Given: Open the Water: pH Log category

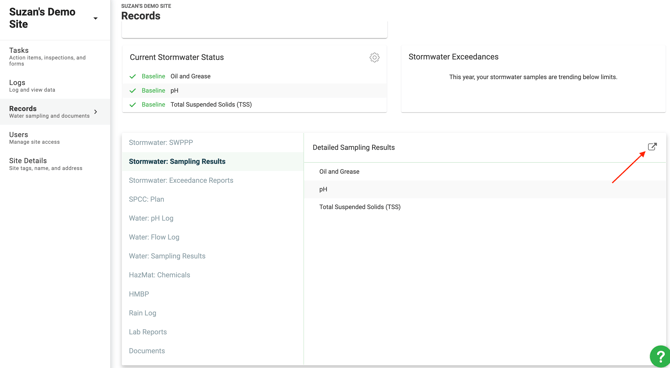Looking at the screenshot, I should (212, 218).
